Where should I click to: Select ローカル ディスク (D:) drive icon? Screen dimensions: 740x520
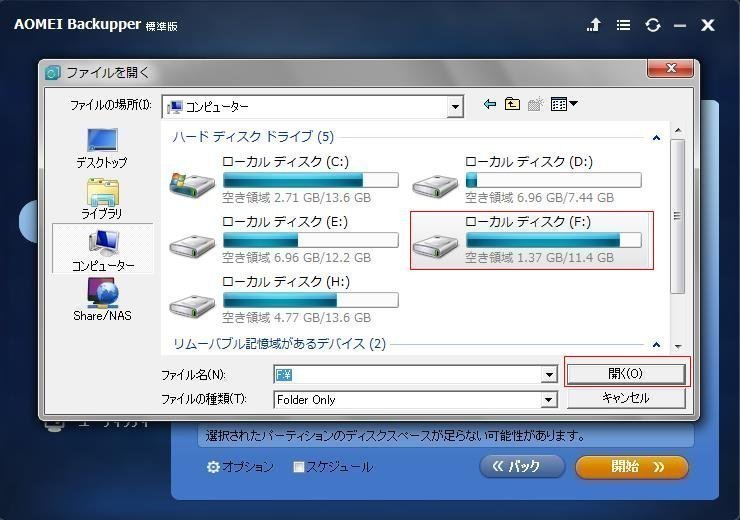pyautogui.click(x=435, y=185)
